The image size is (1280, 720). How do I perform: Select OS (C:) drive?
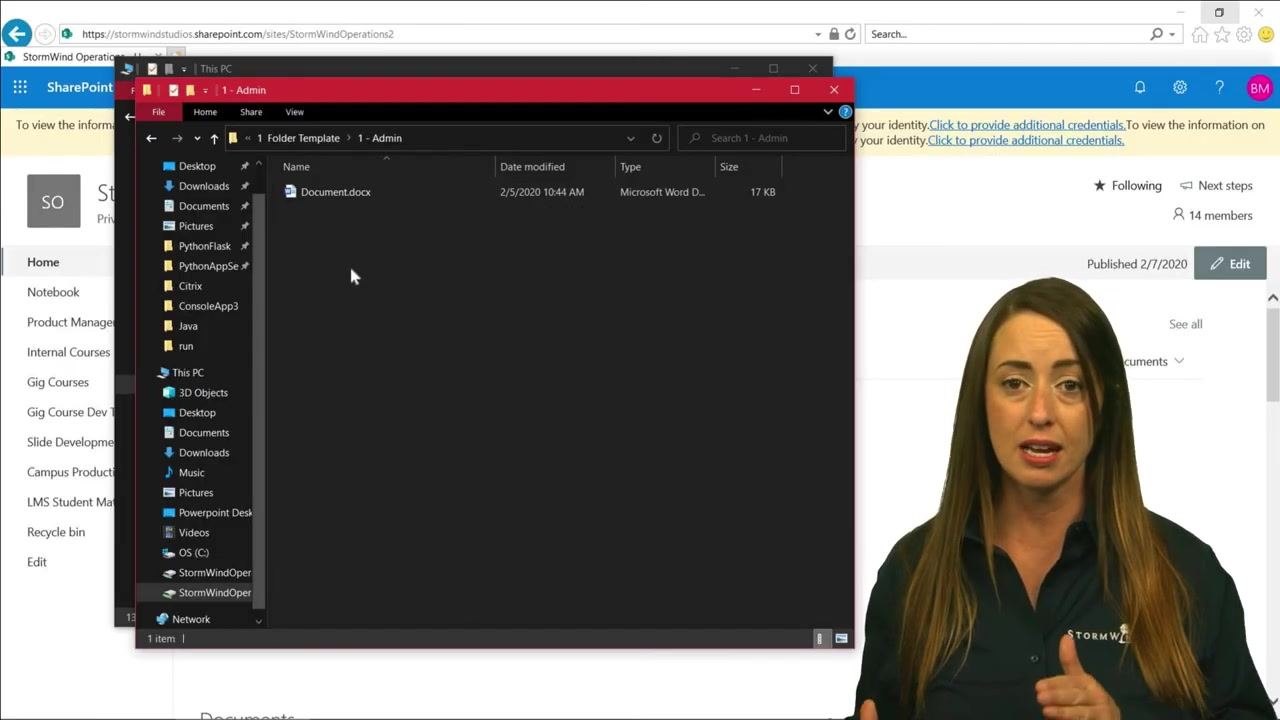(x=193, y=553)
